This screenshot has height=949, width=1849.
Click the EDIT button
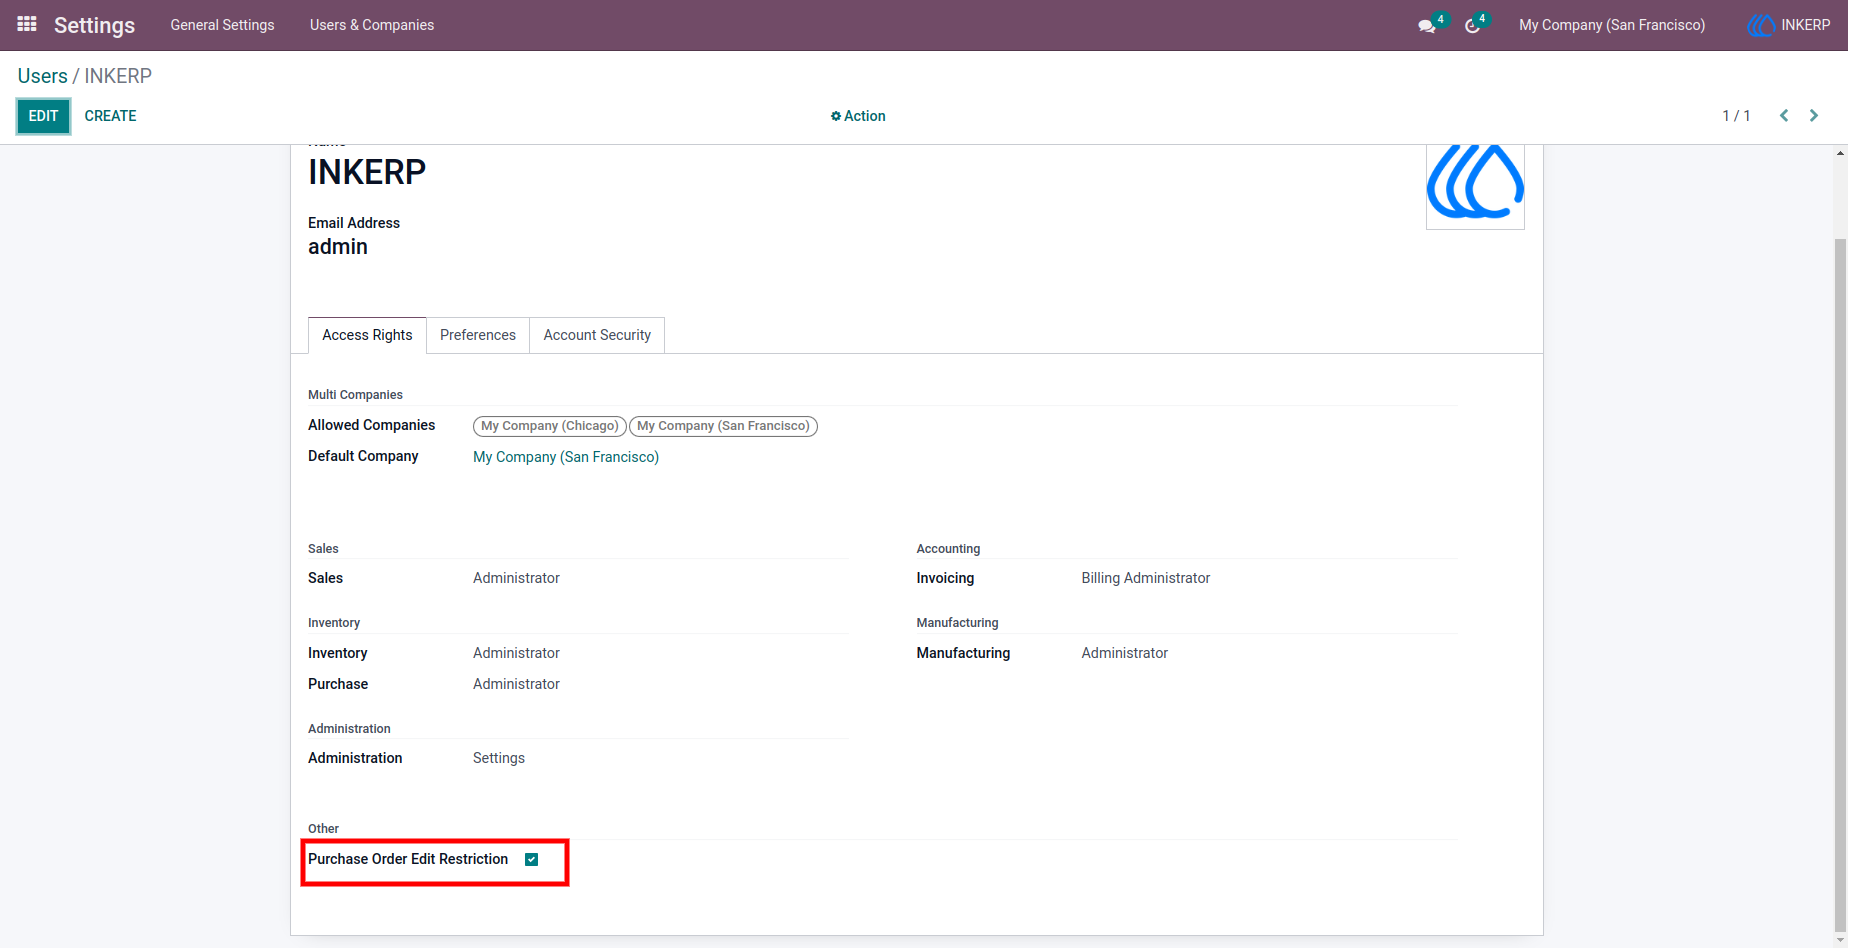[43, 116]
